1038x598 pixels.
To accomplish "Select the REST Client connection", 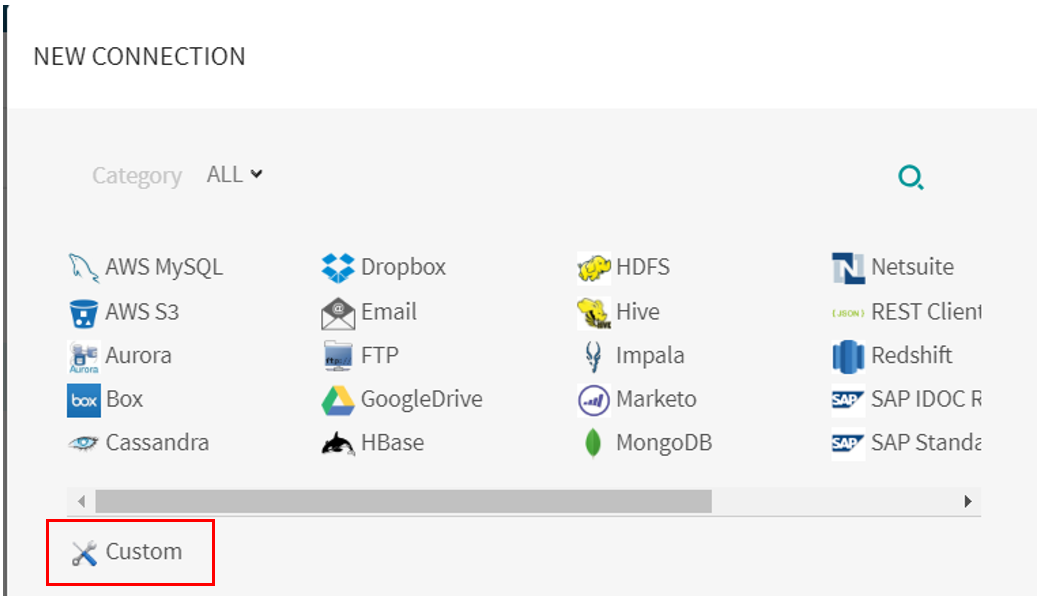I will [x=906, y=312].
